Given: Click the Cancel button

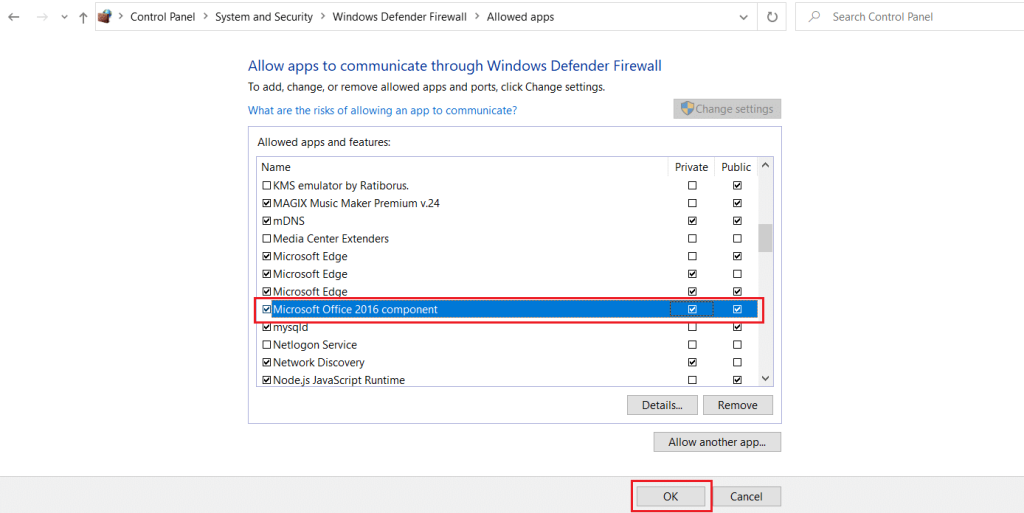Looking at the screenshot, I should [746, 497].
